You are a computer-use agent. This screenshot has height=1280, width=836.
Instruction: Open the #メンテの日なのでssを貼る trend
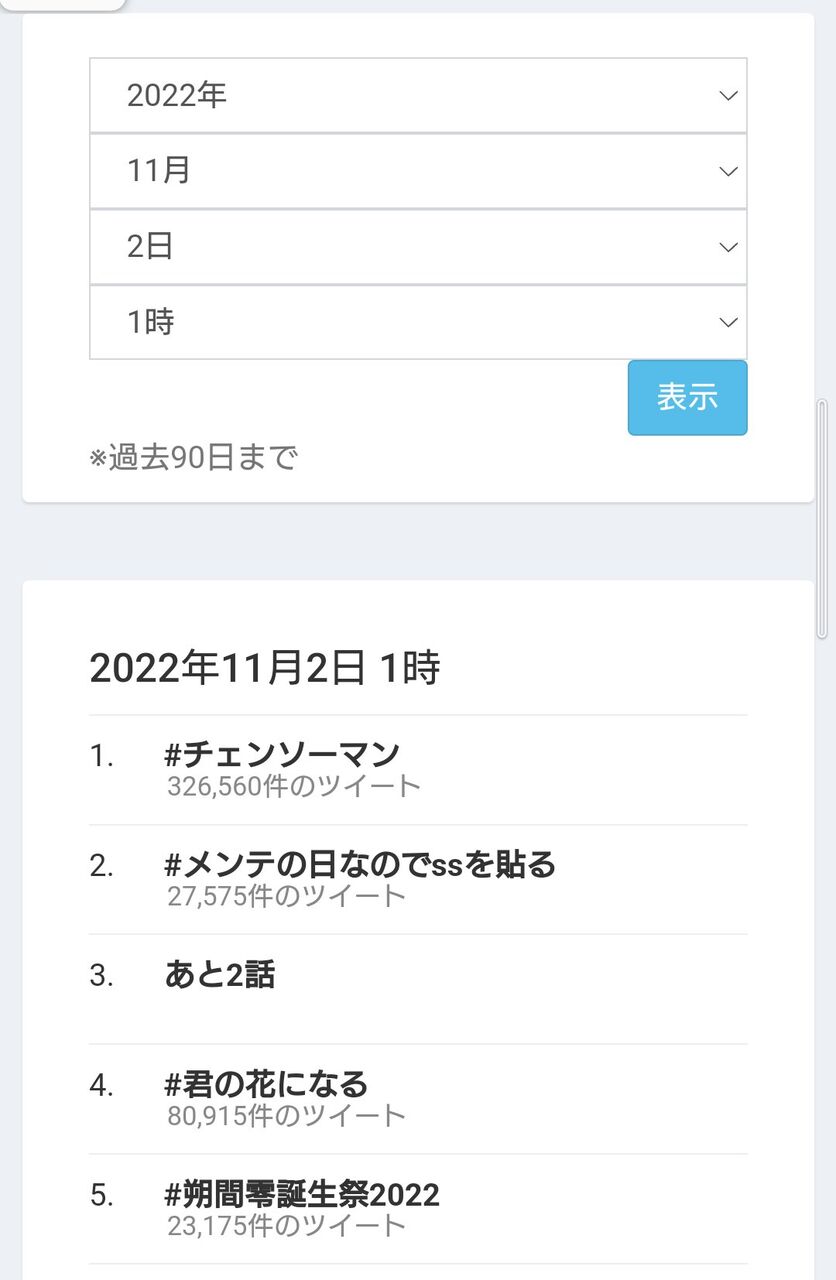click(360, 864)
